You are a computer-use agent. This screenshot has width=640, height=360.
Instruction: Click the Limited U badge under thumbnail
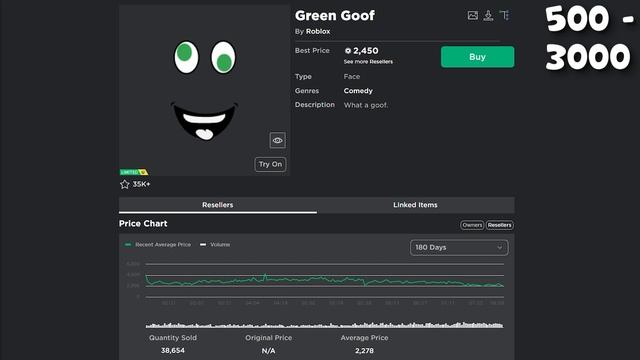(134, 172)
